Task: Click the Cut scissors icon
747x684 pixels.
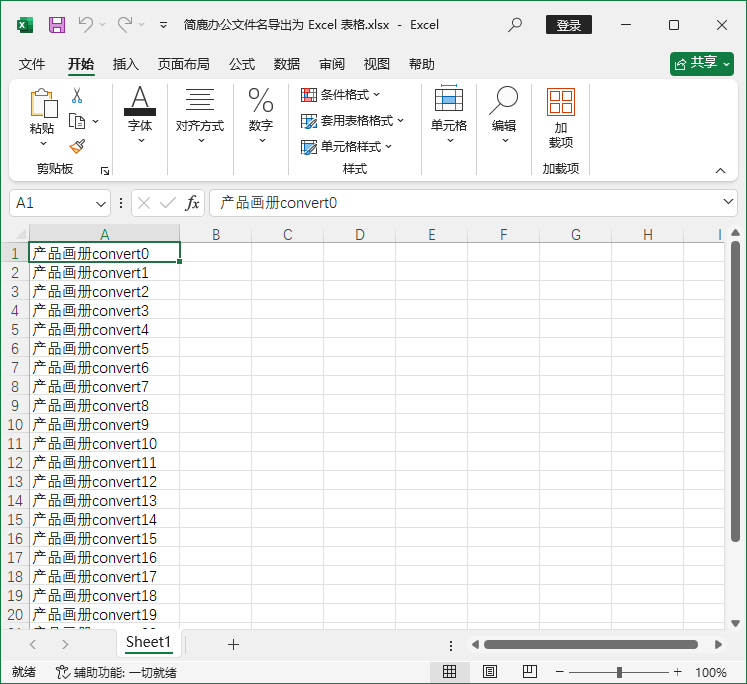Action: point(77,96)
